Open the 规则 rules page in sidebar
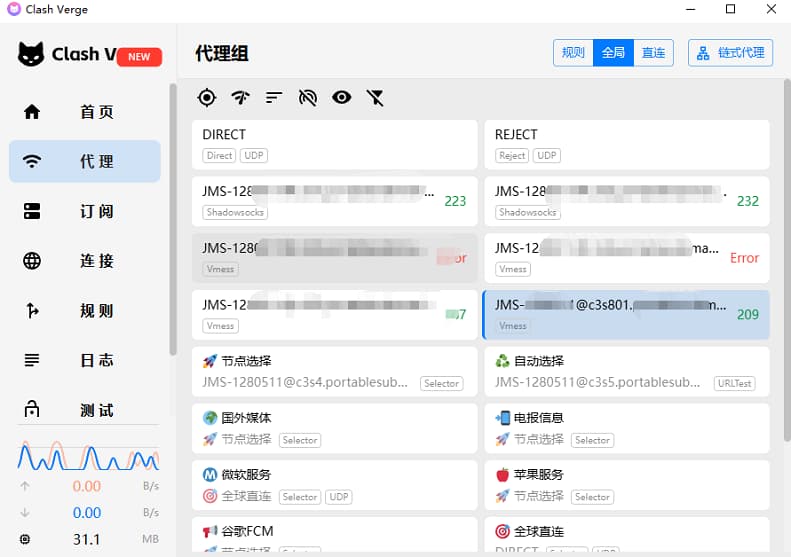Image resolution: width=791 pixels, height=557 pixels. [85, 311]
